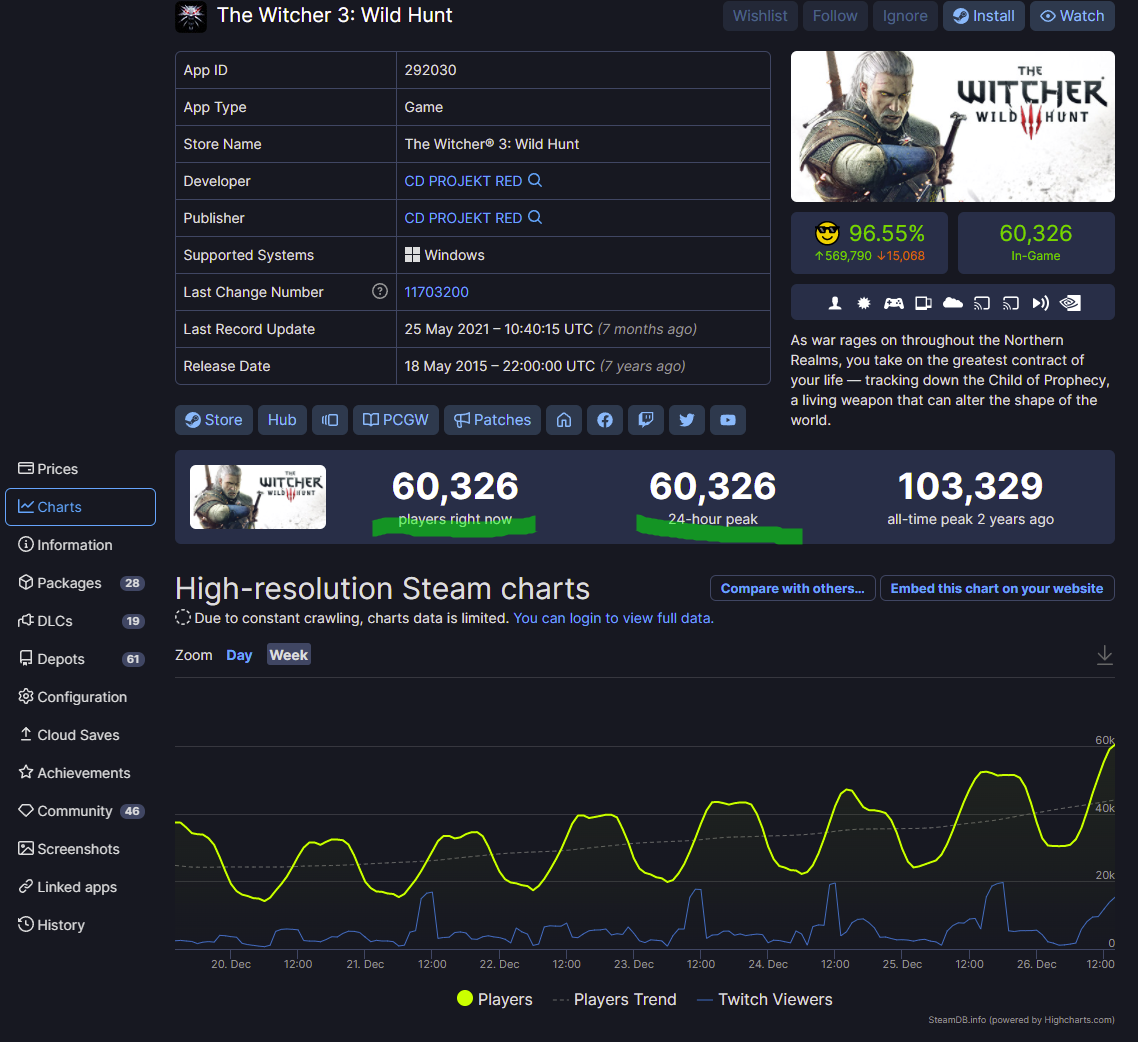Open the community Hub button
1138x1042 pixels.
point(282,420)
